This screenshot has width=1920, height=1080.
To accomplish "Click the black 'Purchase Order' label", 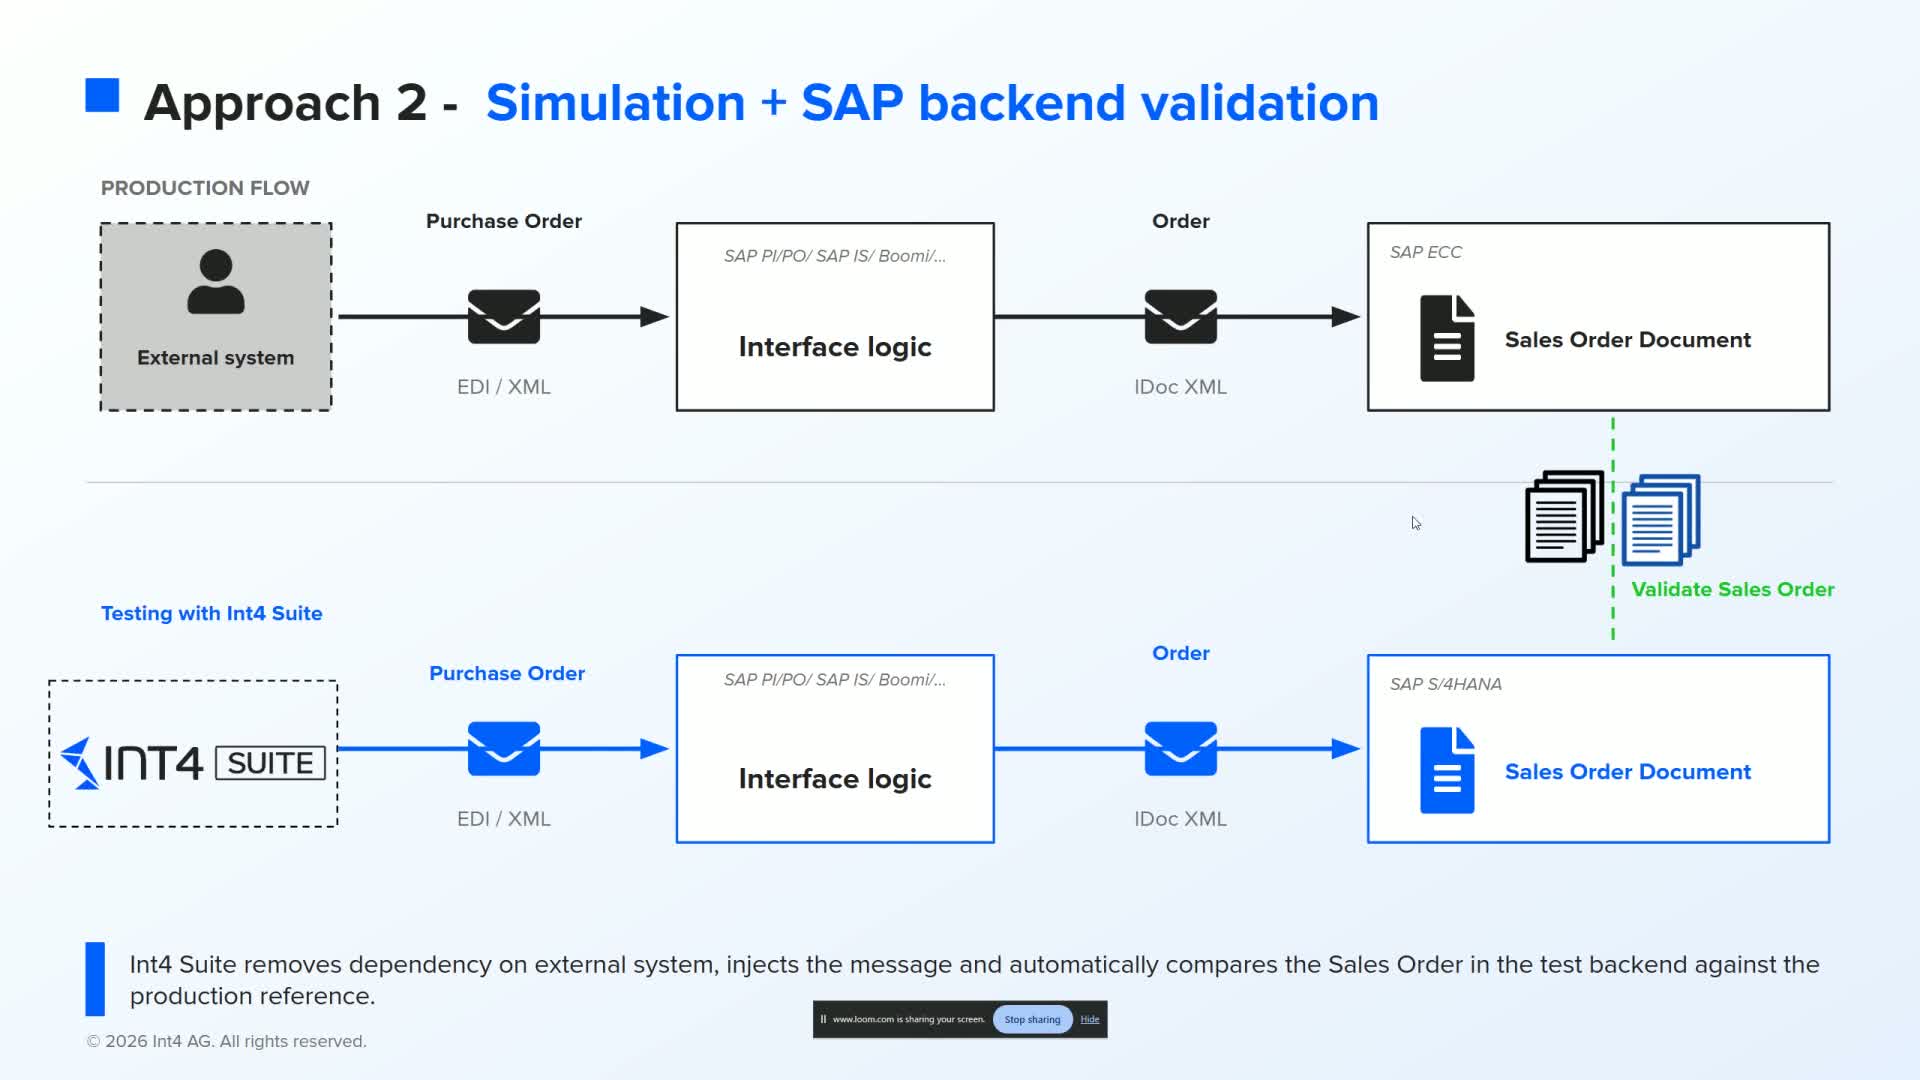I will click(504, 221).
